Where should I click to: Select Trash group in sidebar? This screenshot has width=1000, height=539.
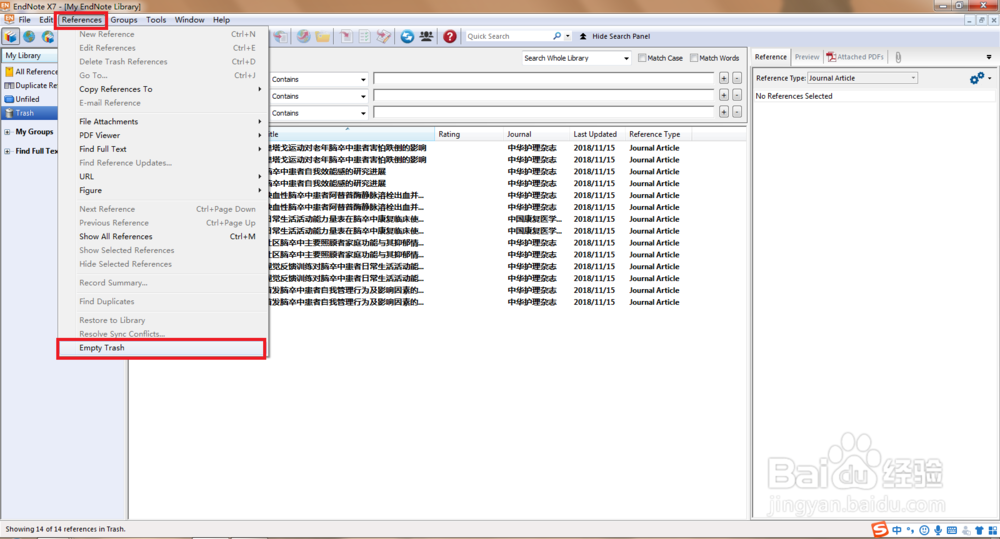pyautogui.click(x=31, y=113)
